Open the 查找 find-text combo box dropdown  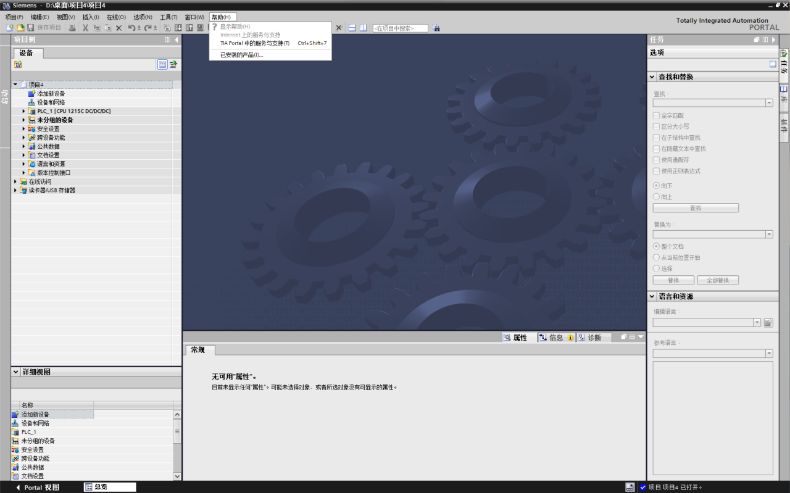[769, 103]
